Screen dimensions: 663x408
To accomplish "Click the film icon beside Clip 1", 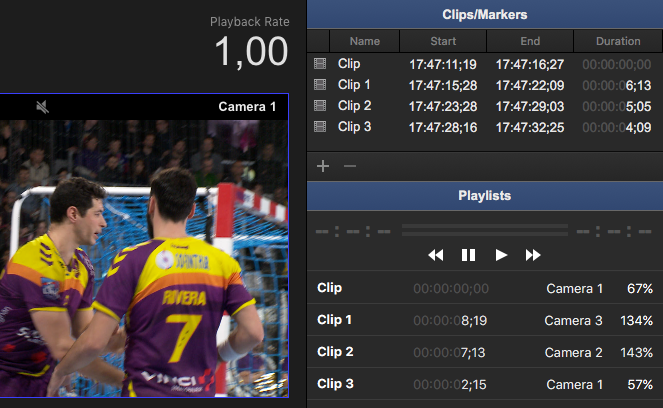I will point(320,85).
